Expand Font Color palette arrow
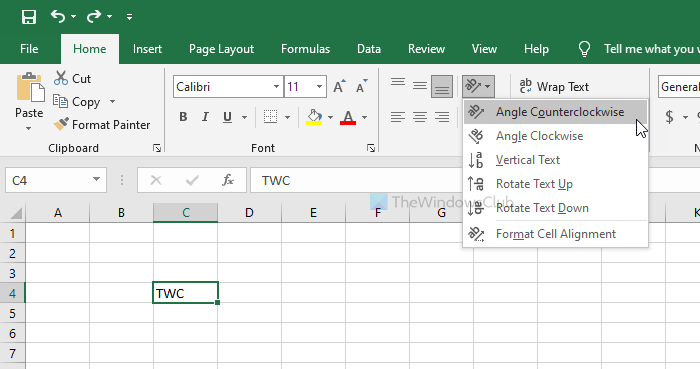The image size is (700, 369). [x=364, y=117]
